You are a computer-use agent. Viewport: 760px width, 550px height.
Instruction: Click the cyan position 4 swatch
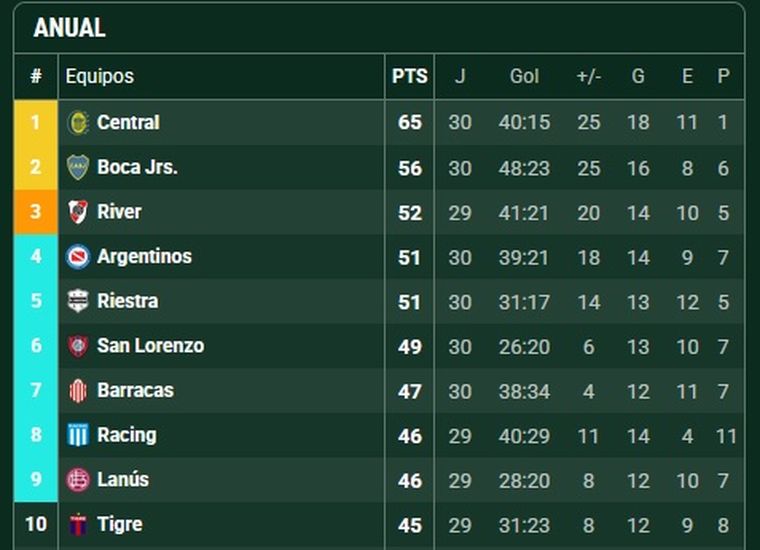[36, 257]
